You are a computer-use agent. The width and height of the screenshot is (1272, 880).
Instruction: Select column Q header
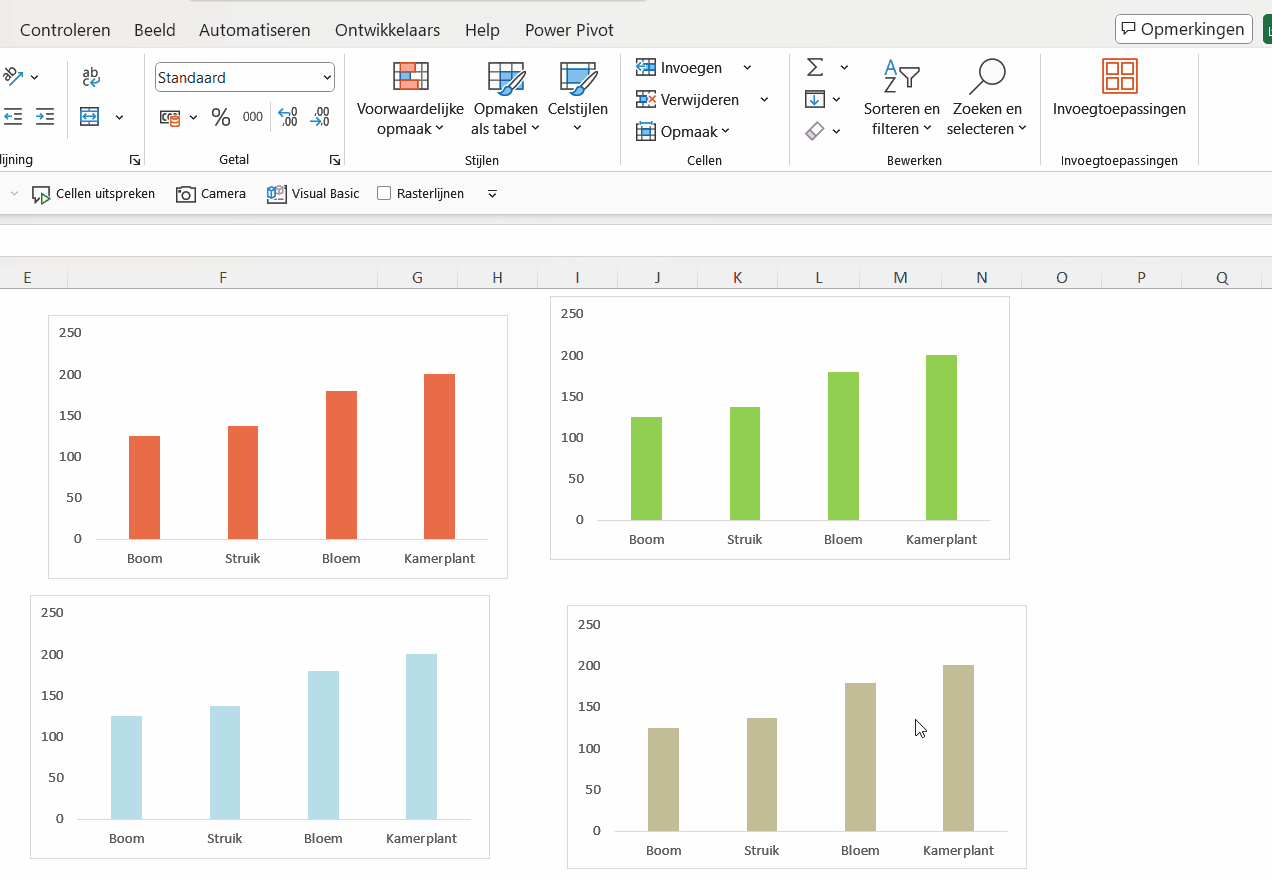(1222, 277)
